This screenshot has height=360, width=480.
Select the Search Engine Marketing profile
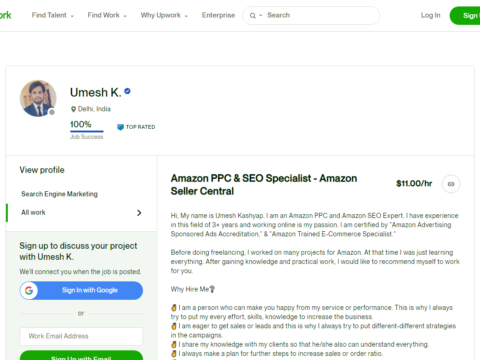[x=59, y=194]
